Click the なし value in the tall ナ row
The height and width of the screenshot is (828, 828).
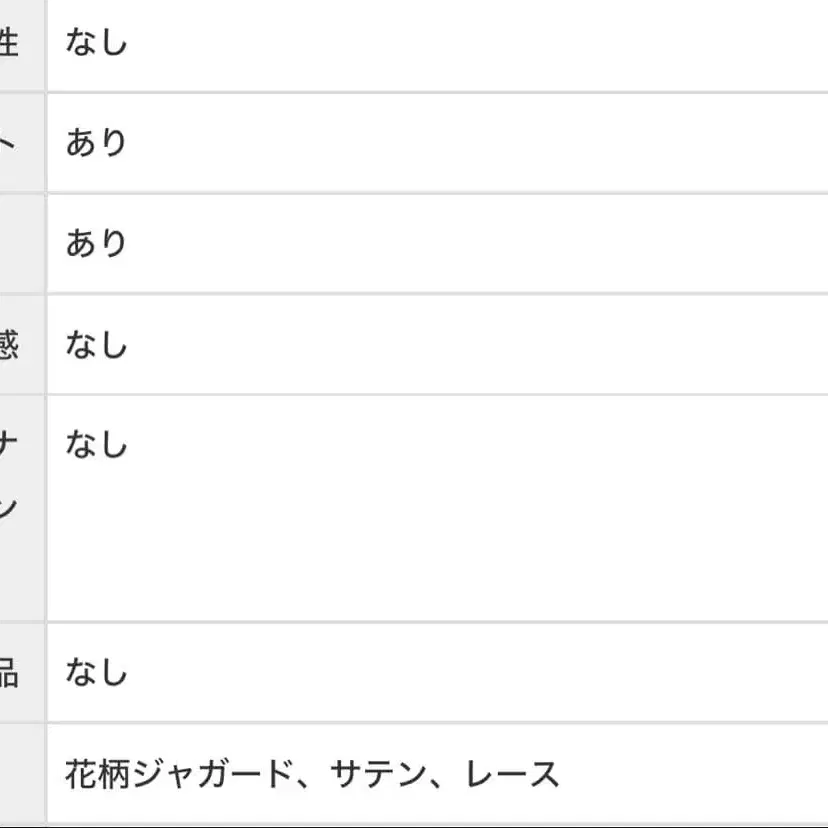(x=97, y=443)
